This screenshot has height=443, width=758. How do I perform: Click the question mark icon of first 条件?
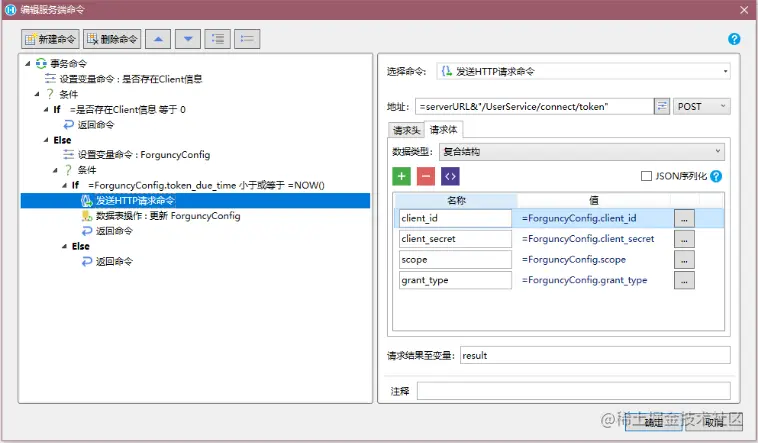50,94
